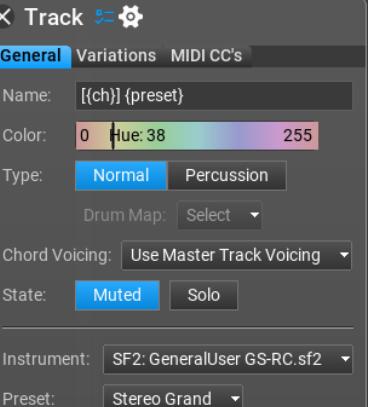
Task: Set track type to Normal
Action: [x=121, y=176]
